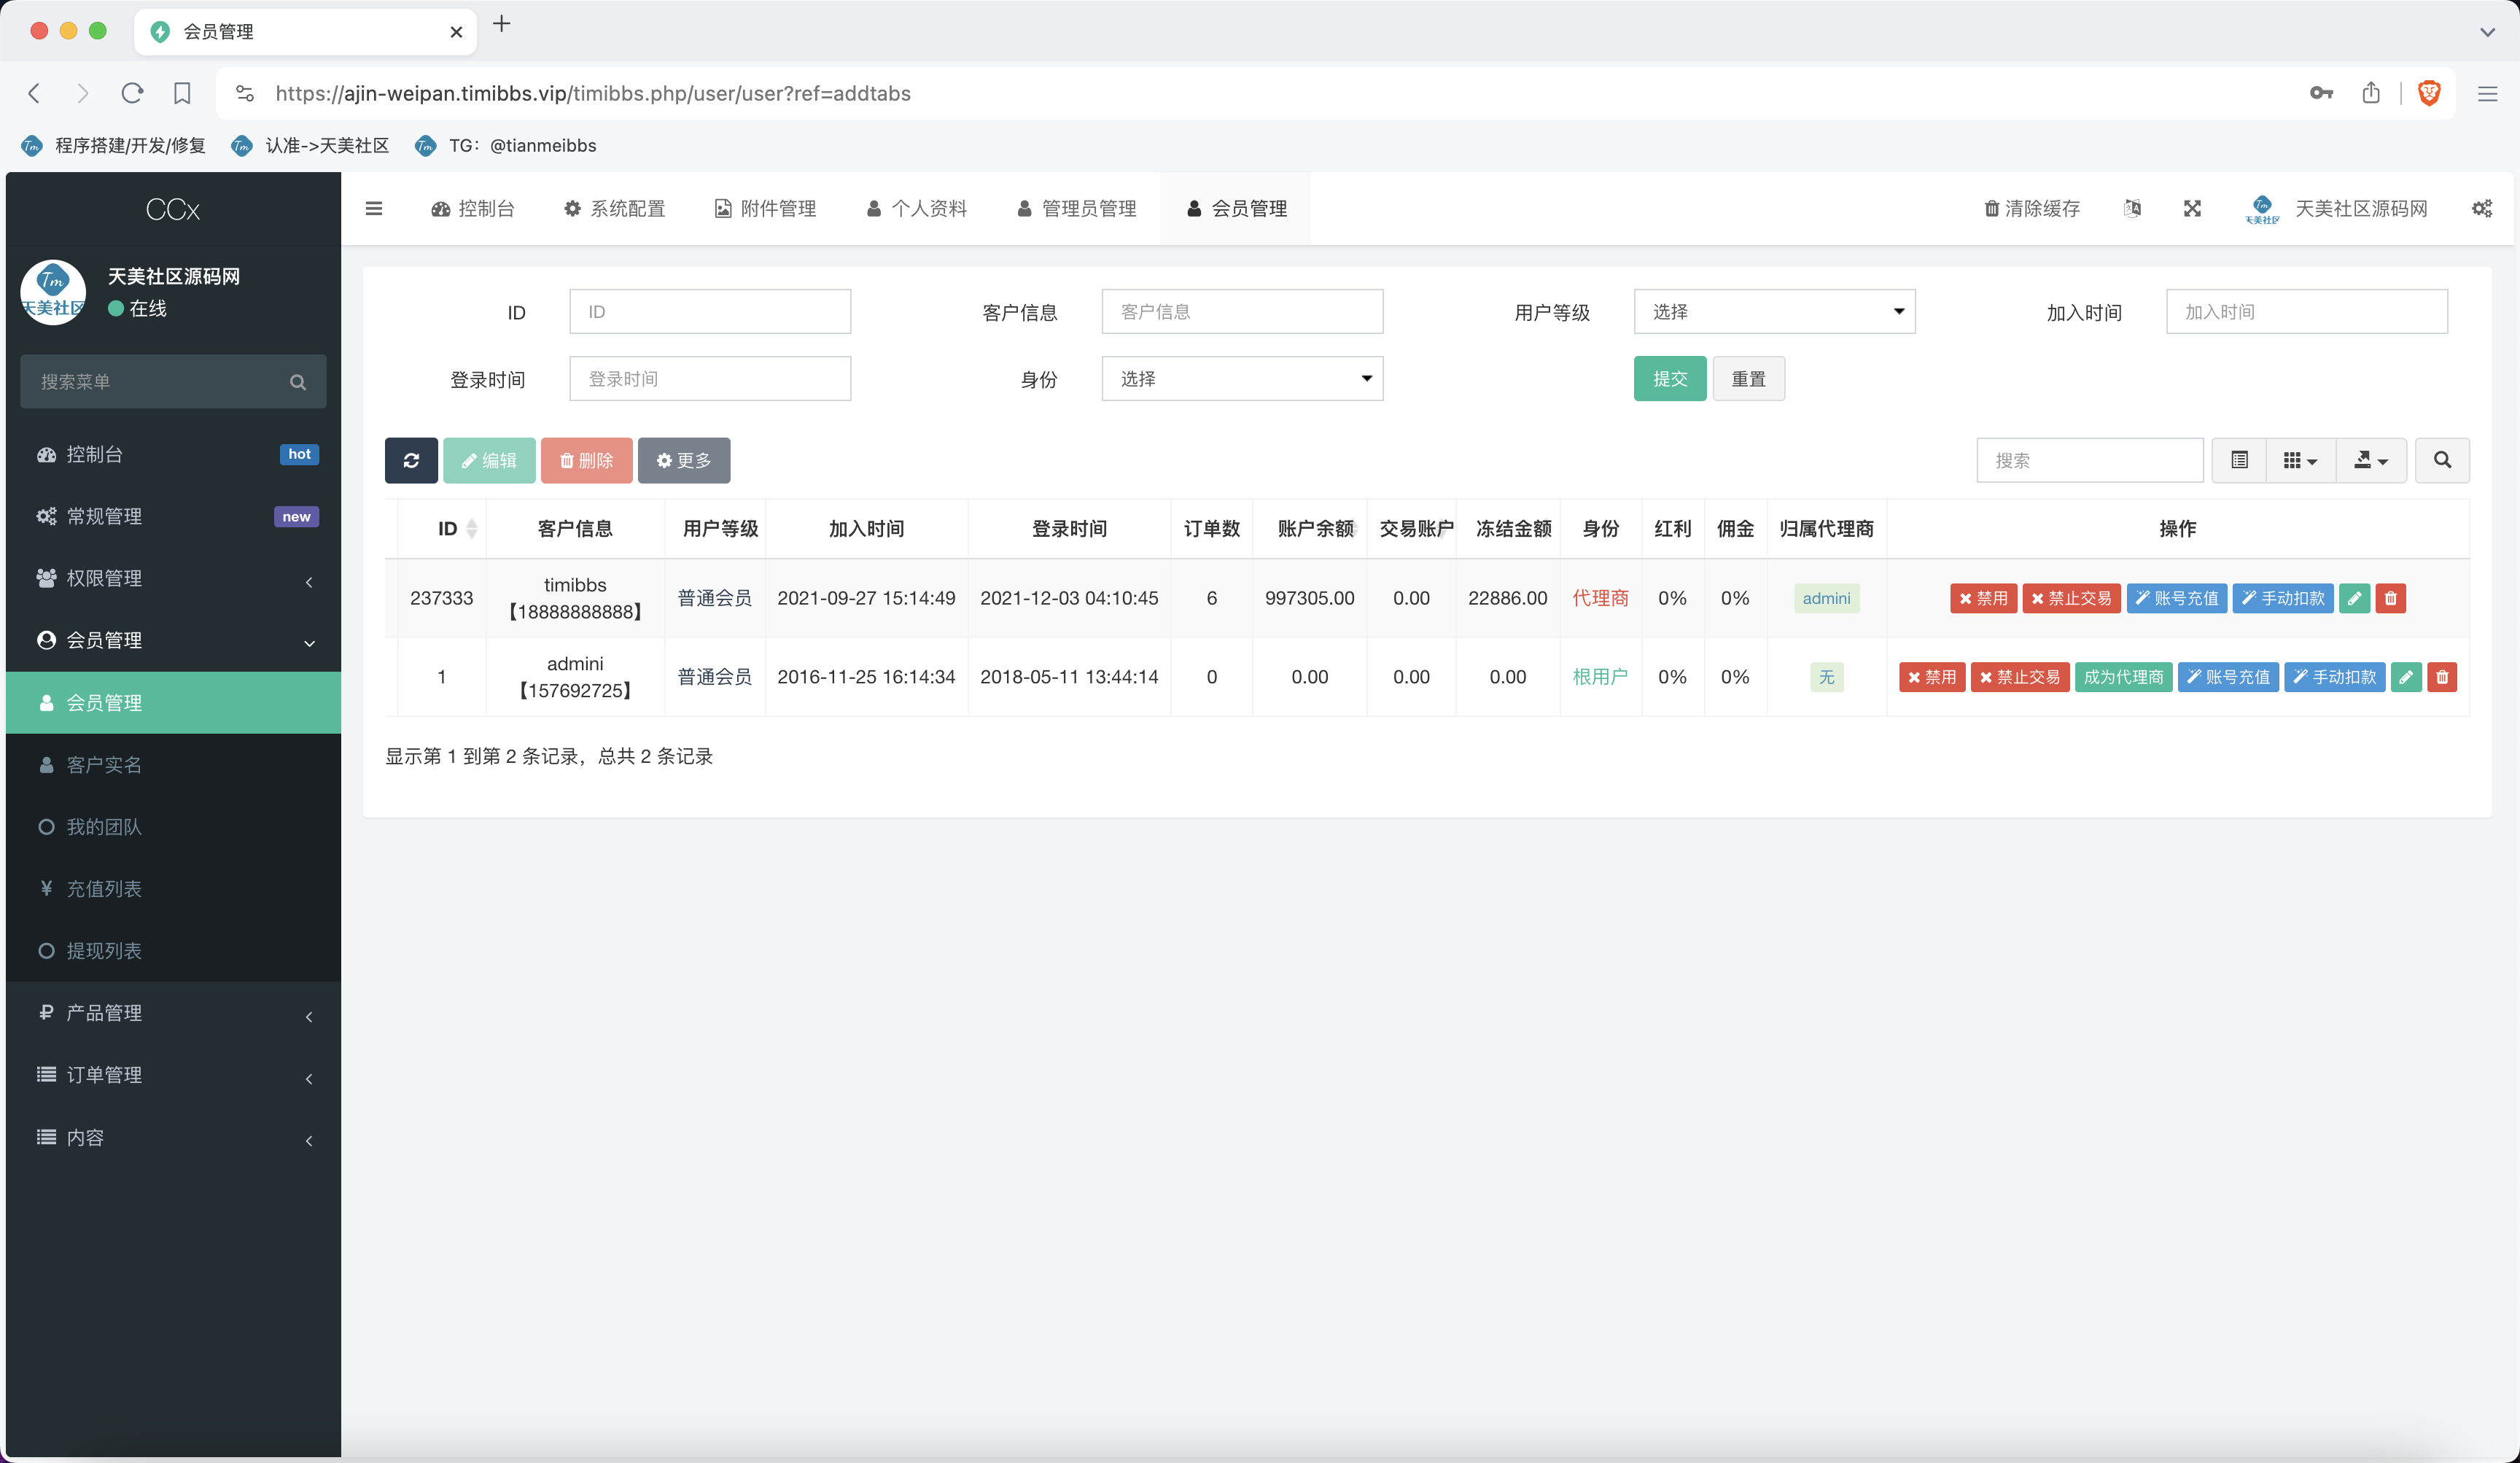2520x1463 pixels.
Task: Click the browser bookmark icon
Action: click(x=182, y=93)
